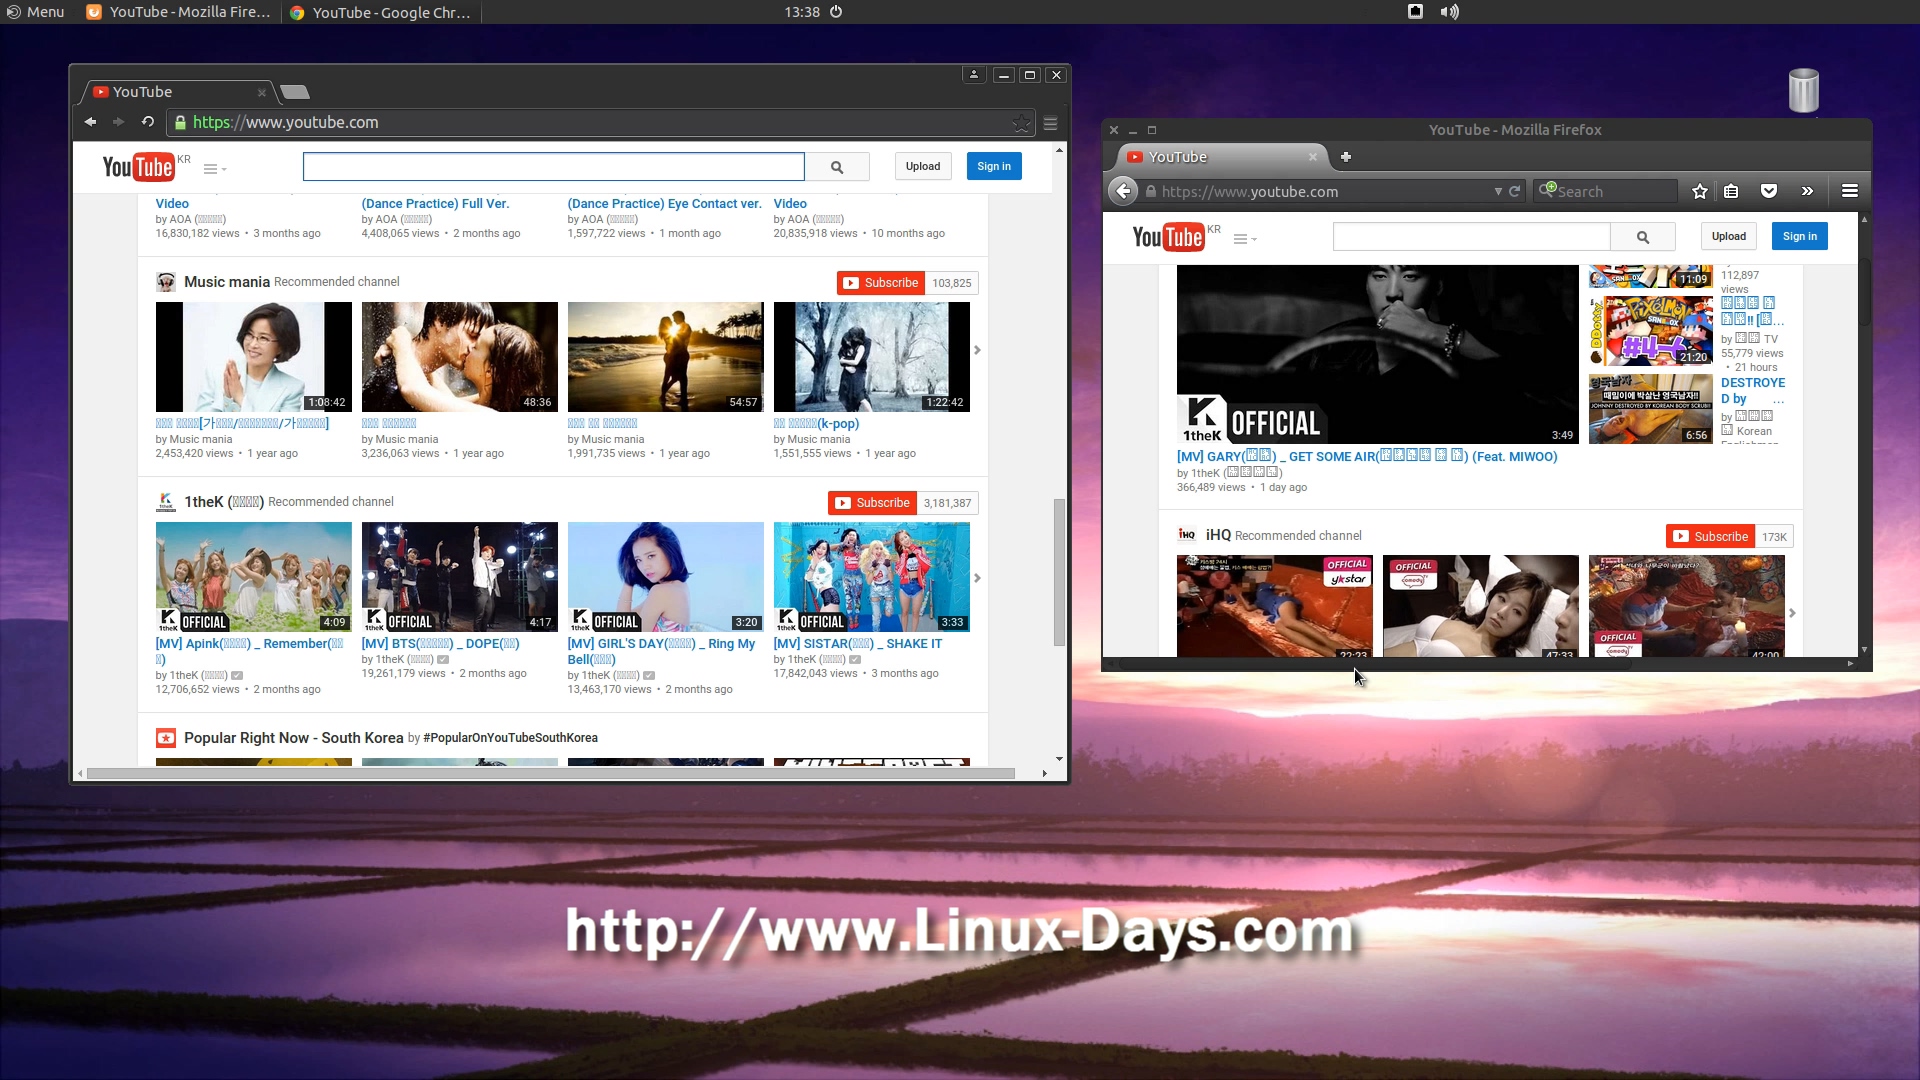Open 54:57 sunset beach video thumbnail

point(666,357)
